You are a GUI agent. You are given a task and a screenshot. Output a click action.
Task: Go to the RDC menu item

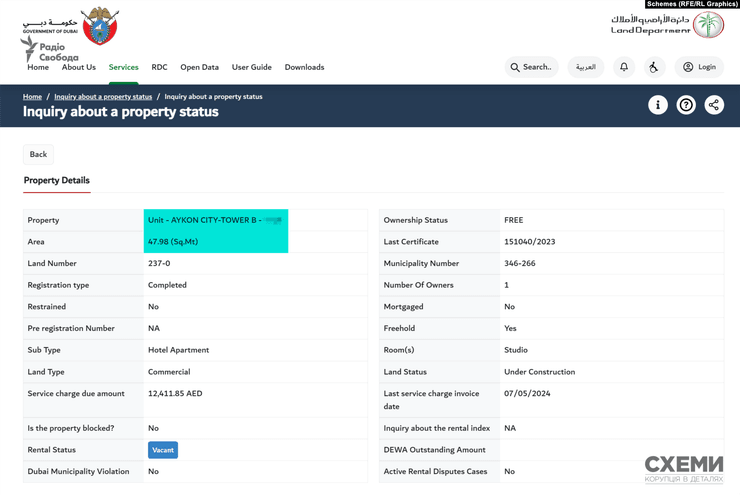pos(159,67)
